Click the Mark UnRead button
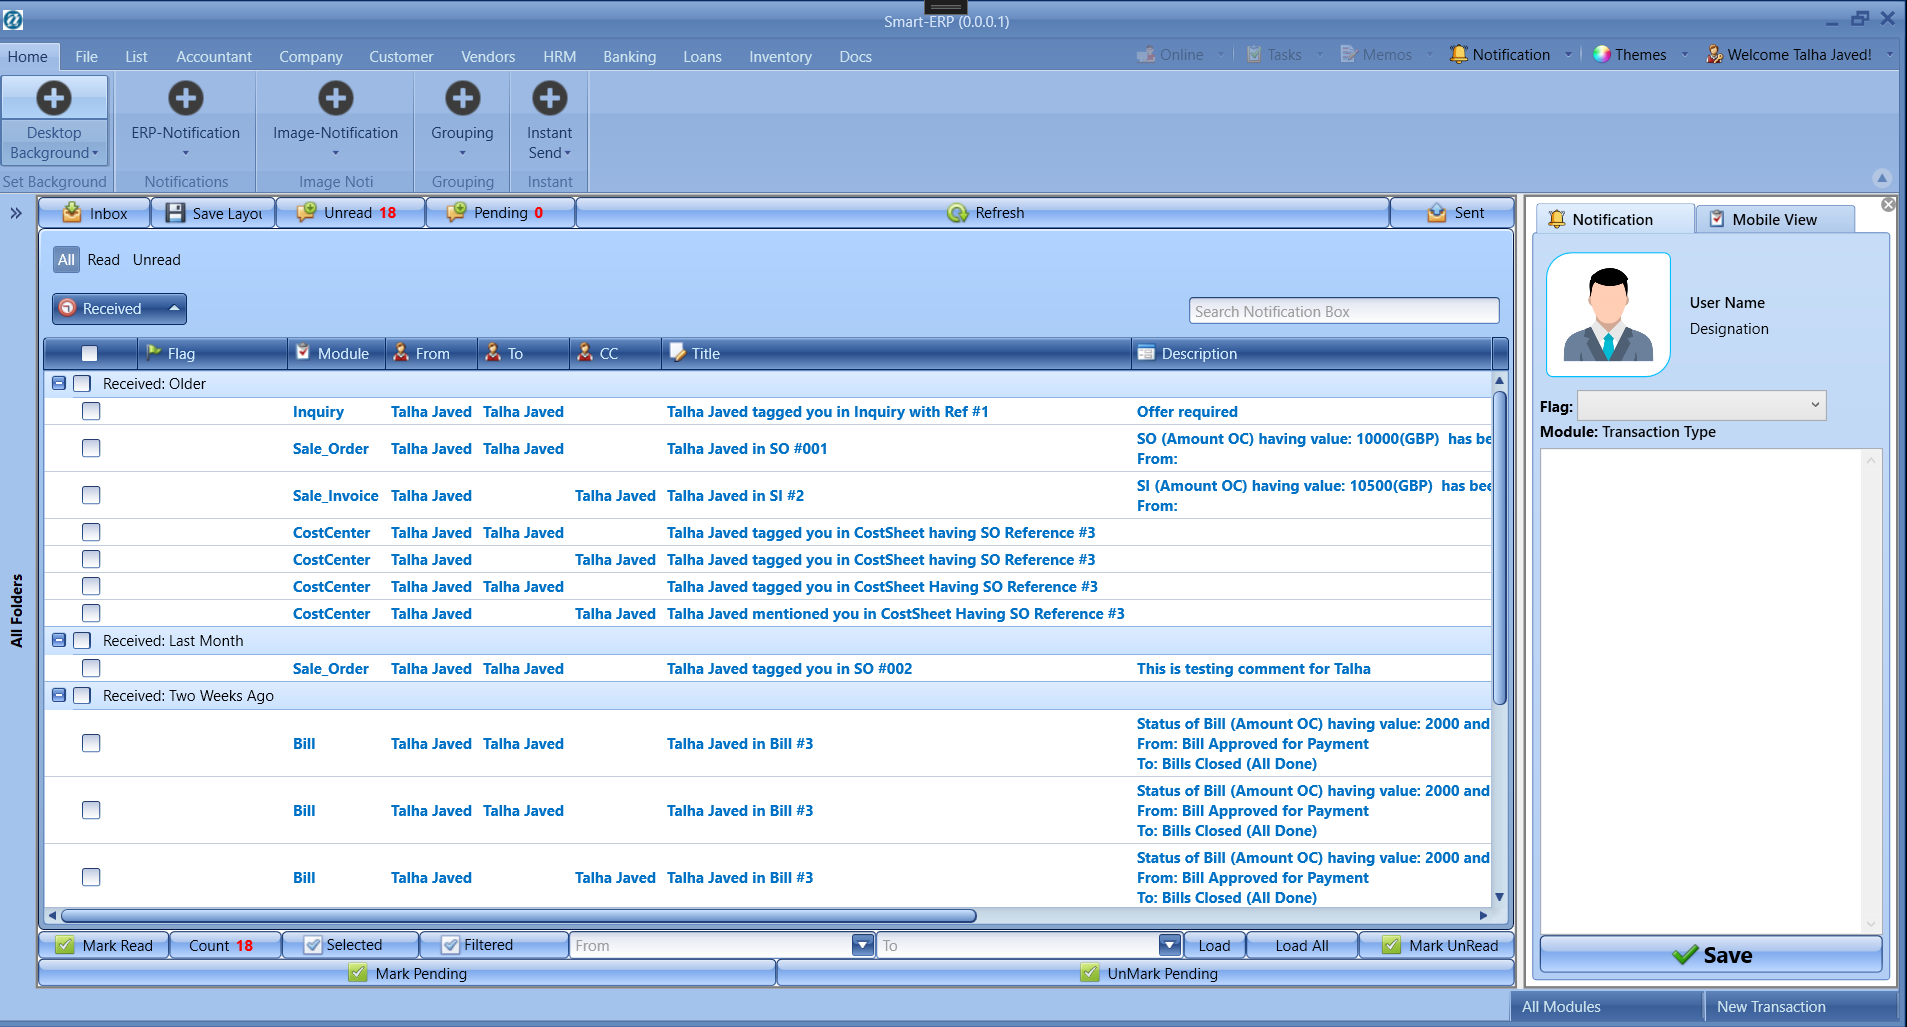The image size is (1907, 1027). [x=1439, y=945]
